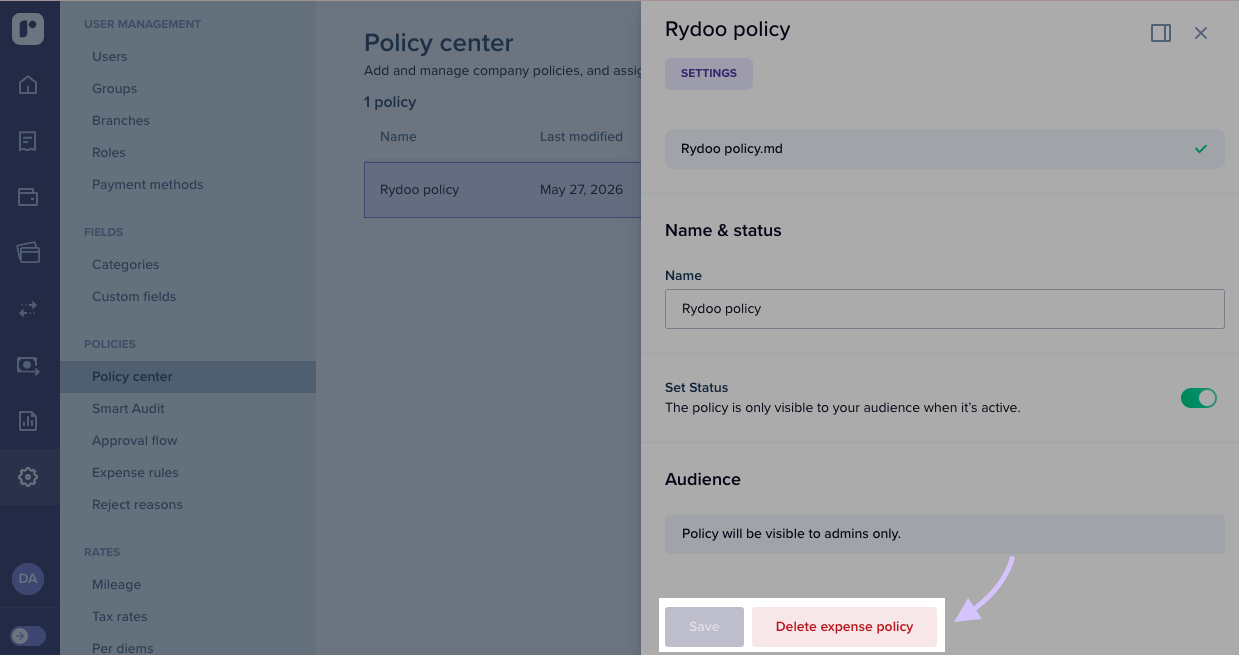Image resolution: width=1239 pixels, height=655 pixels.
Task: Click the green checkmark on Rydoo policy.md
Action: pos(1201,149)
